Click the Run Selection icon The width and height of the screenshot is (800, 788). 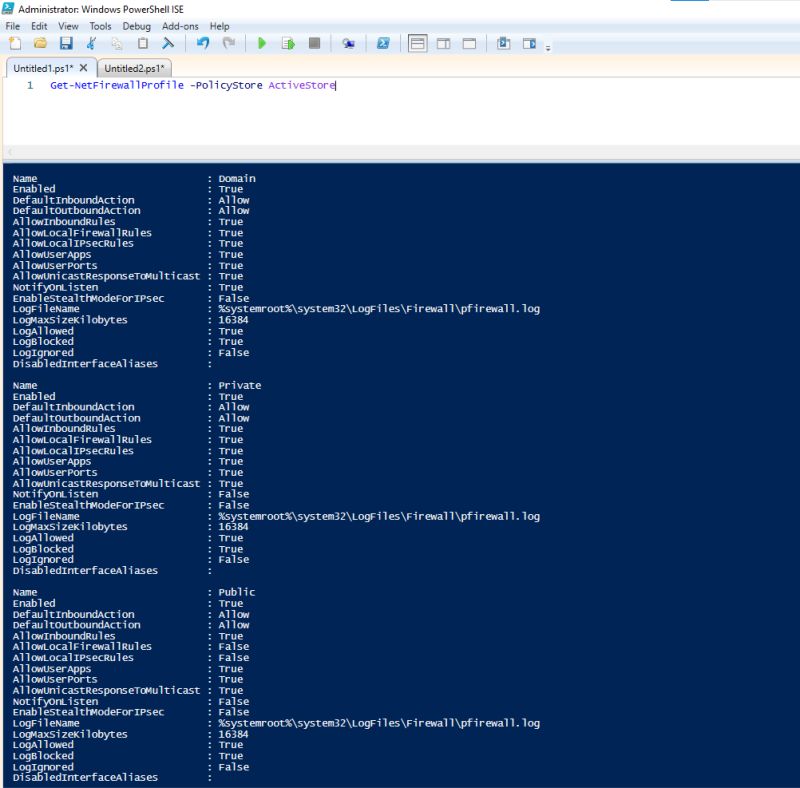289,43
